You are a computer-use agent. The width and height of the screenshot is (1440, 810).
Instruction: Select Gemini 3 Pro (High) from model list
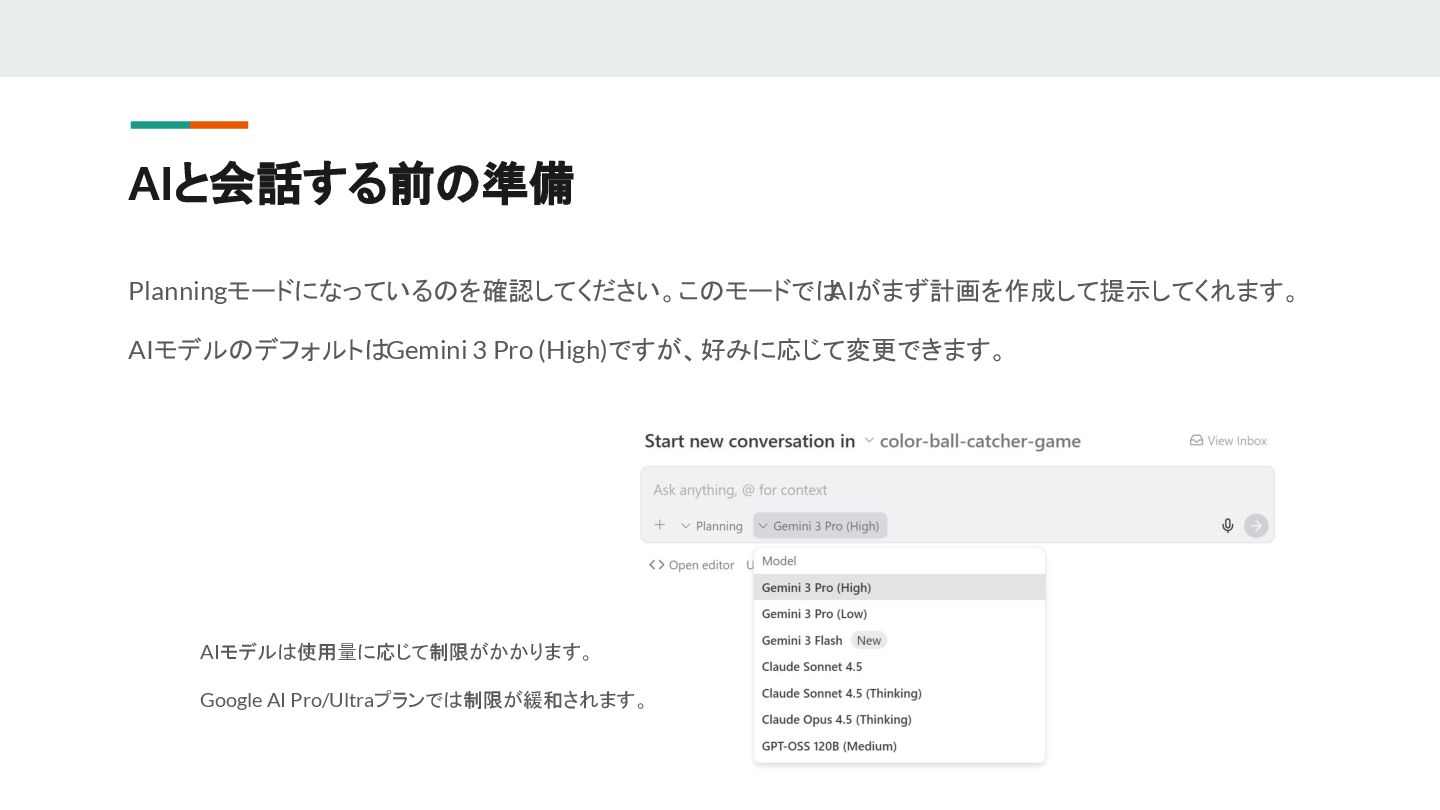point(899,587)
